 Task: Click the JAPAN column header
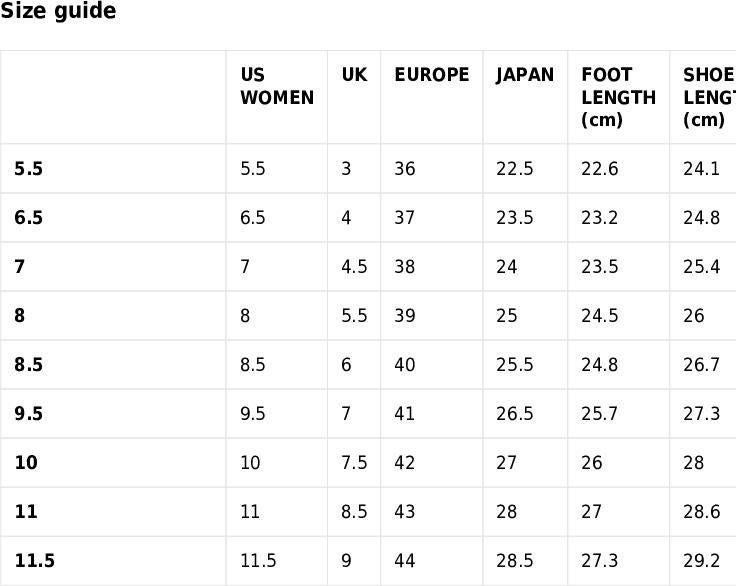(x=525, y=75)
